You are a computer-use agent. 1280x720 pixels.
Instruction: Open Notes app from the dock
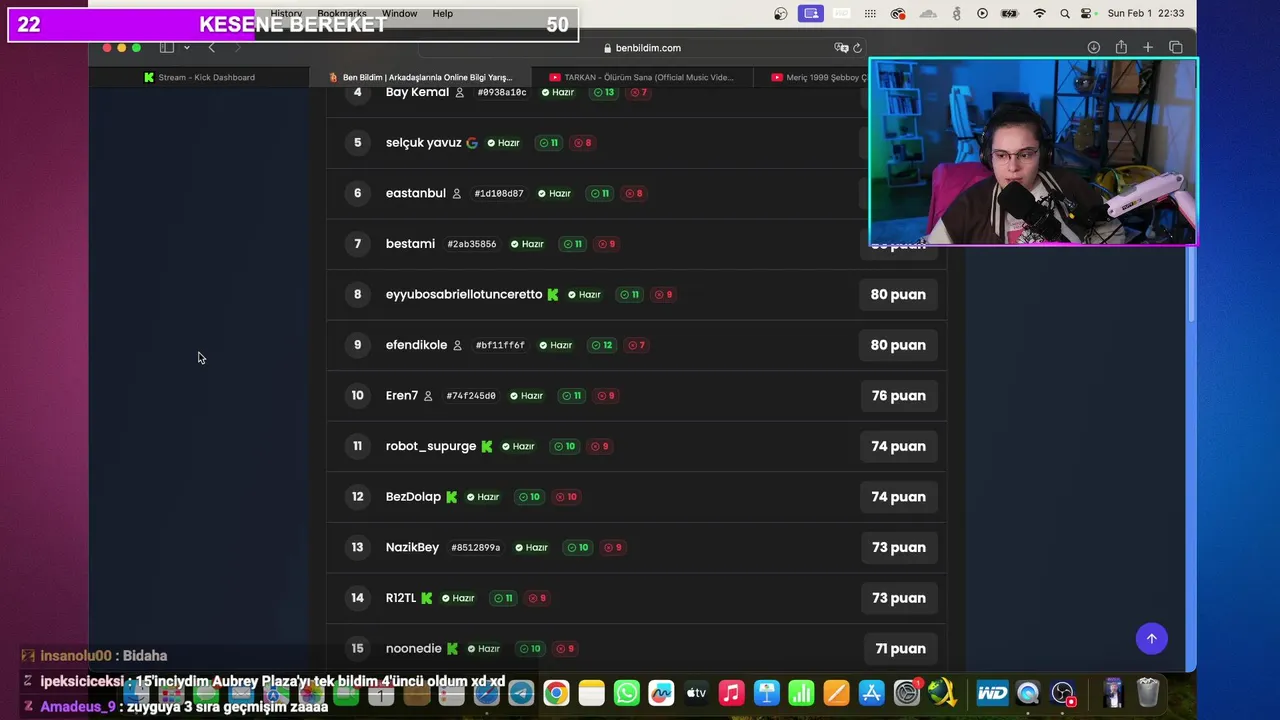[592, 693]
